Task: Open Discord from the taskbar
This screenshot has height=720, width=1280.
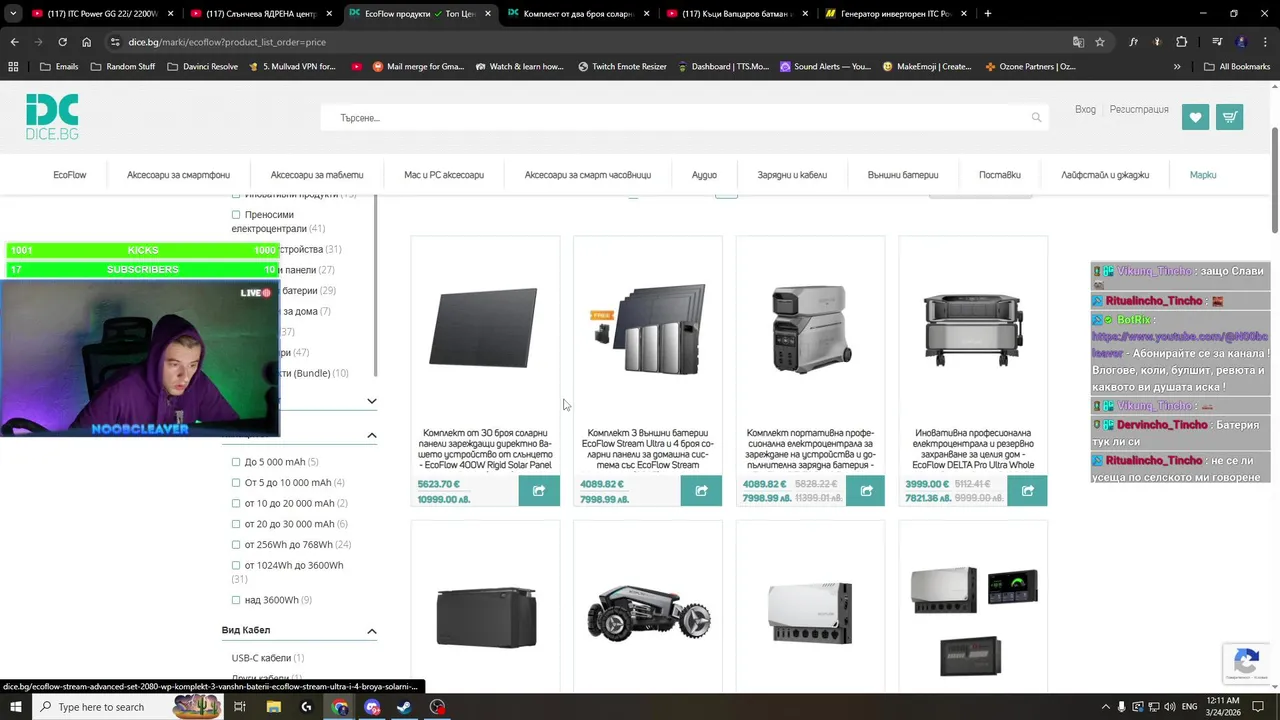Action: tap(372, 707)
